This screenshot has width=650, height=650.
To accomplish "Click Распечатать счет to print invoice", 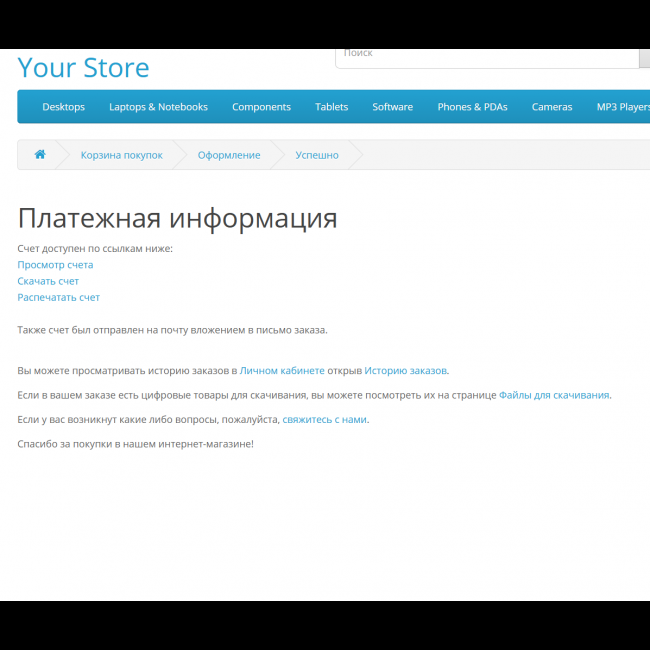I will [59, 297].
